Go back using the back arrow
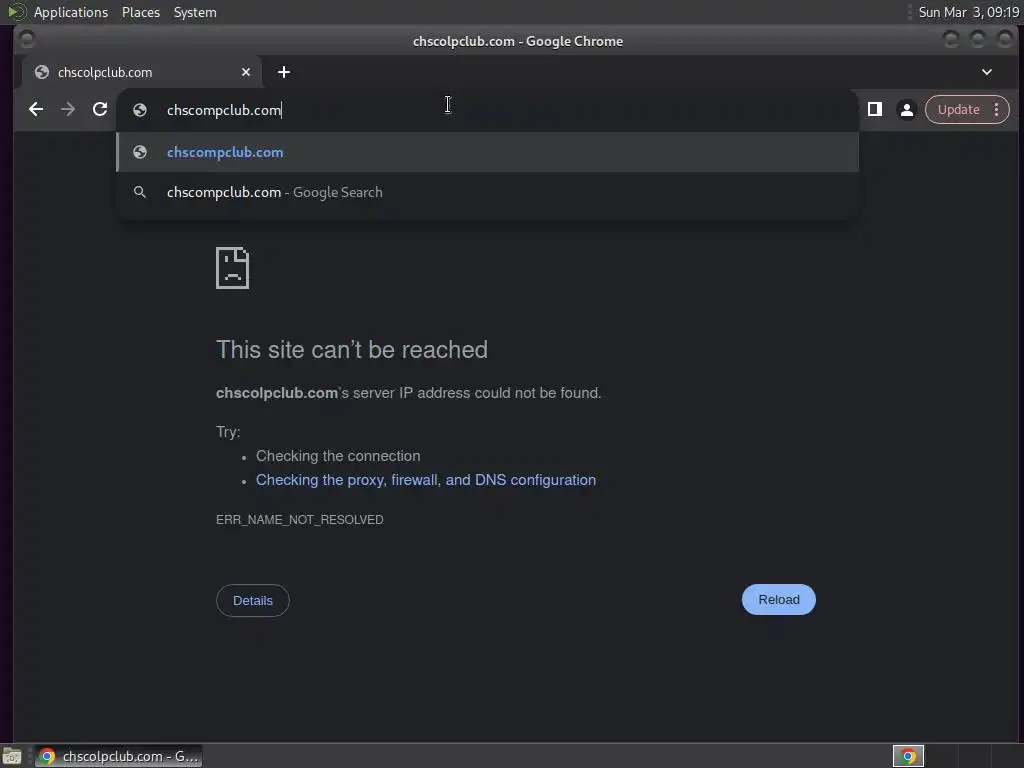Viewport: 1024px width, 768px height. pos(36,110)
